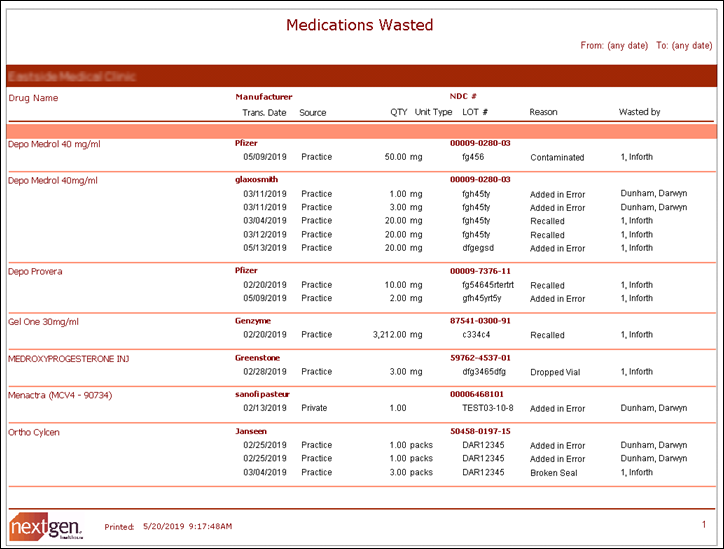Screen dimensions: 724x549
Task: Click lot number dfg3465dfg
Action: [484, 372]
